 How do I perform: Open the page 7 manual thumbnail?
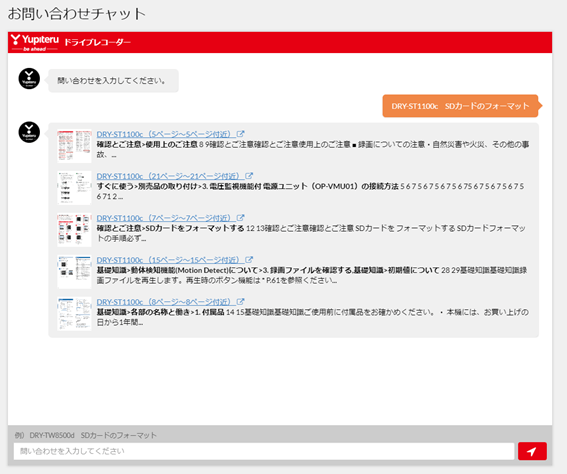pyautogui.click(x=74, y=230)
